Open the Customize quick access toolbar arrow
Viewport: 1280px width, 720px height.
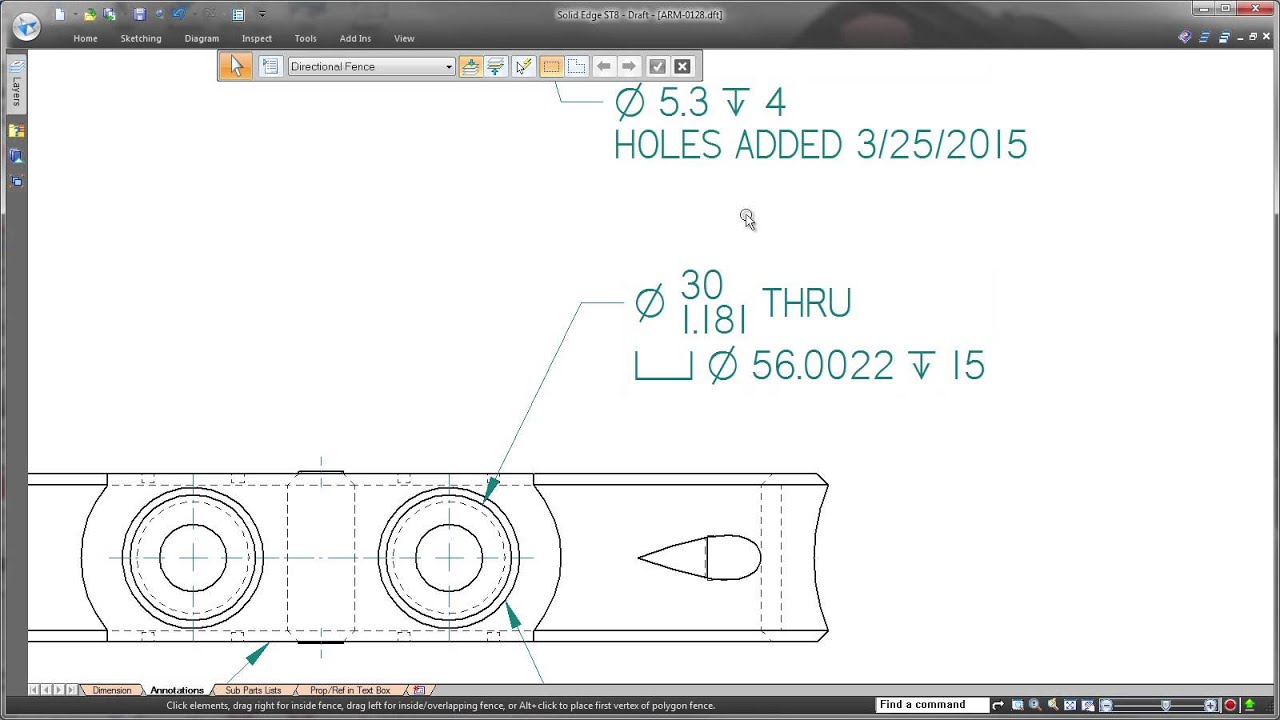pyautogui.click(x=262, y=14)
